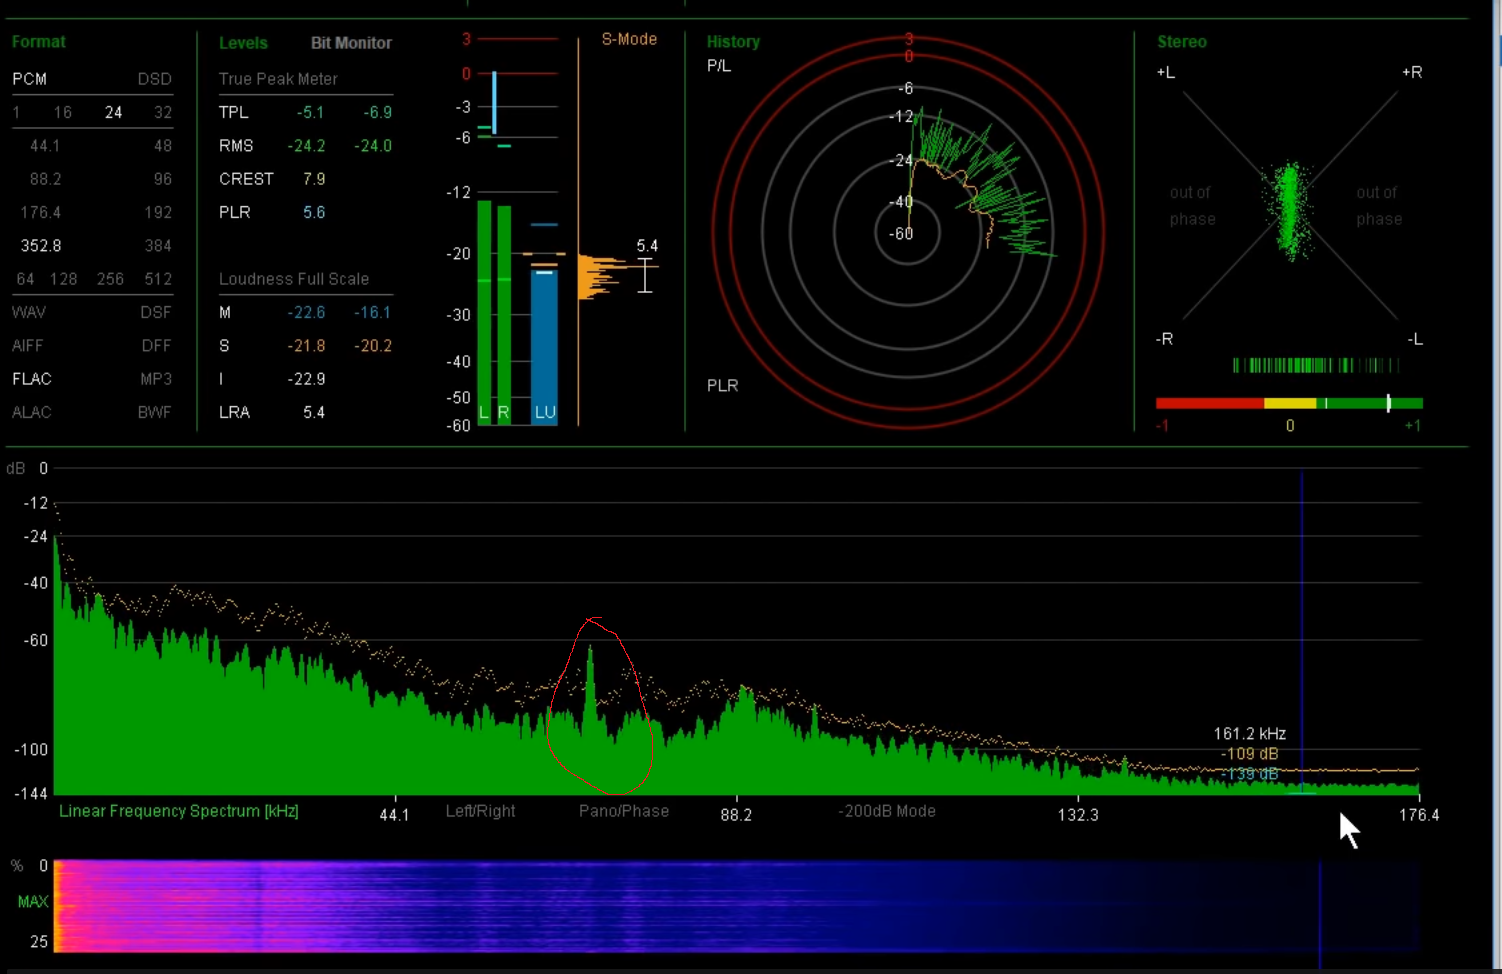
Task: Click the R channel level bar
Action: (x=504, y=315)
